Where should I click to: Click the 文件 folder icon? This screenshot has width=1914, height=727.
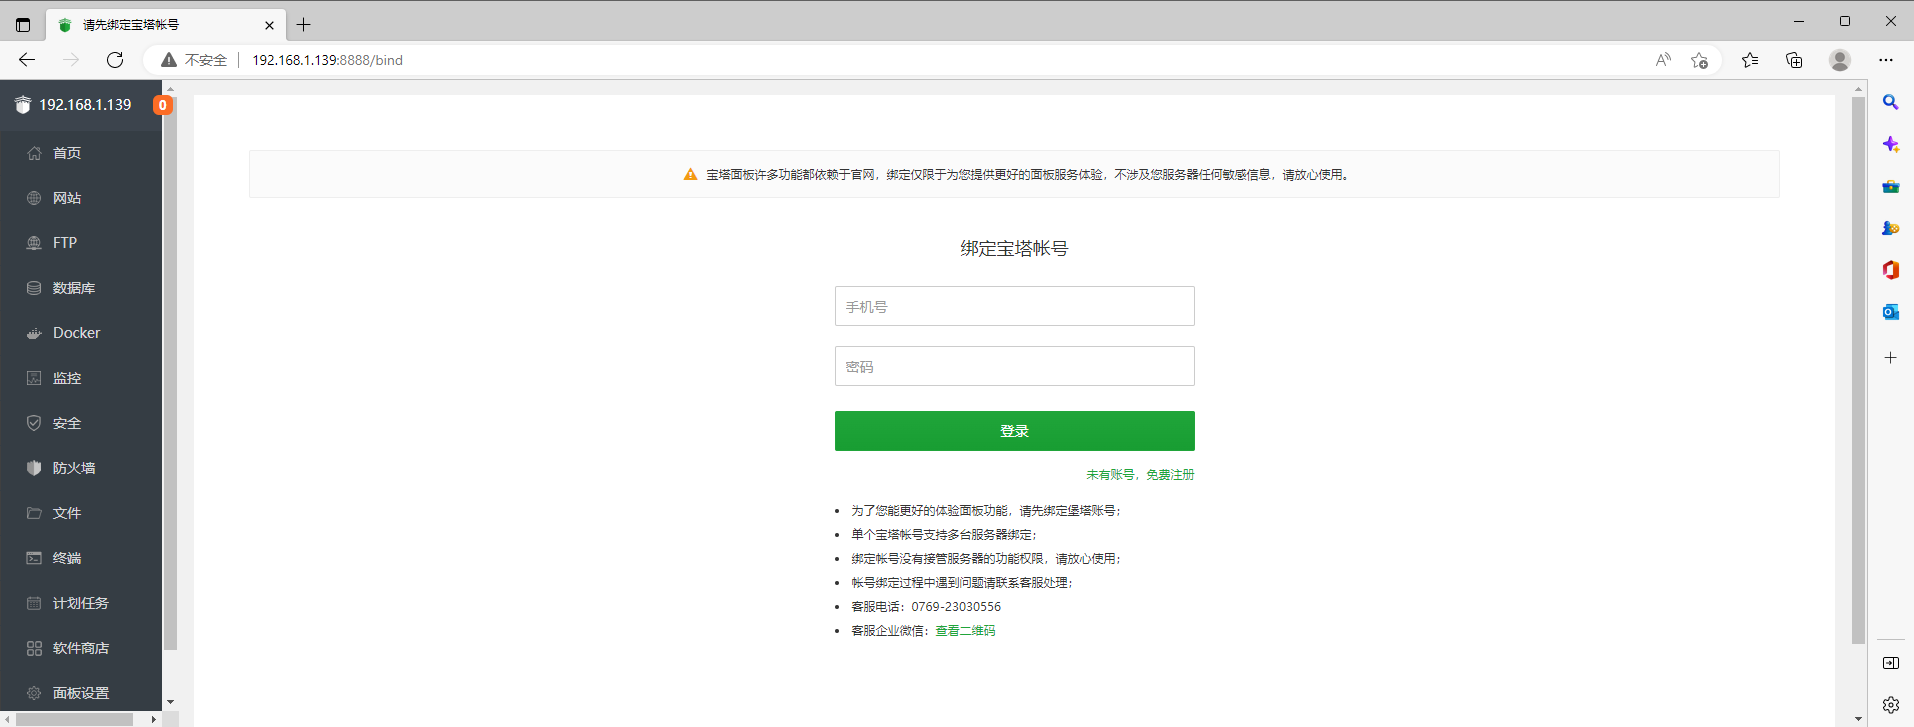pyautogui.click(x=34, y=513)
